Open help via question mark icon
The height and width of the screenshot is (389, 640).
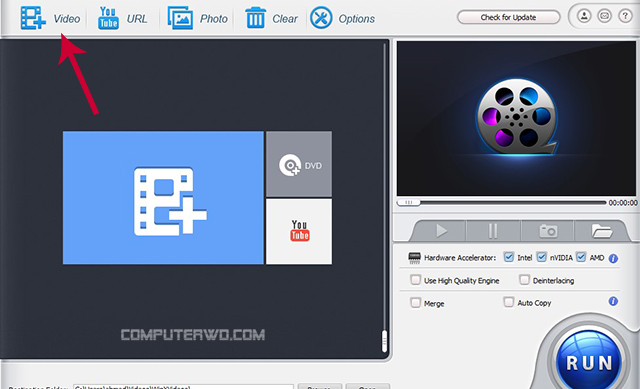(x=625, y=16)
